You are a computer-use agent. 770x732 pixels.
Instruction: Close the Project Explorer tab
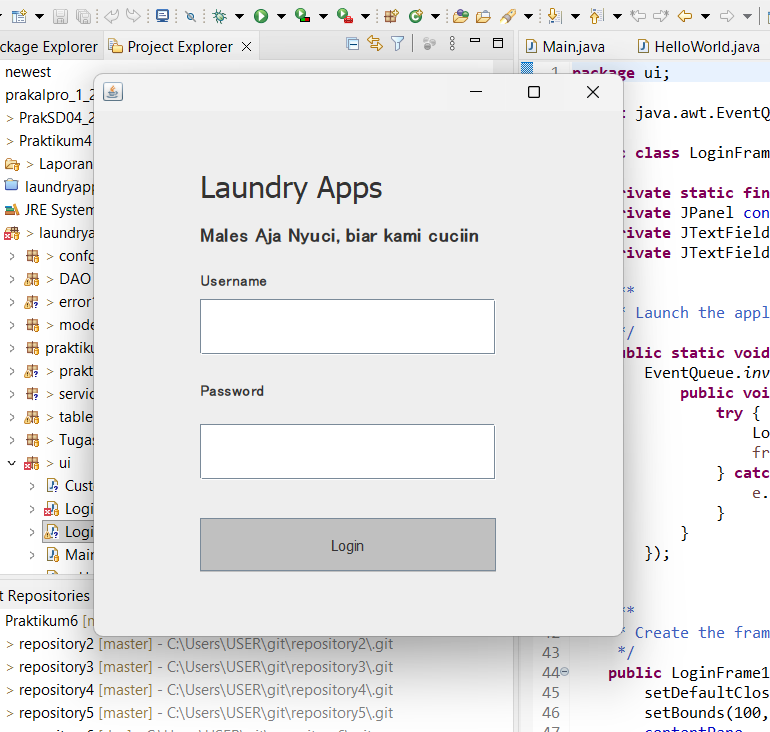244,47
